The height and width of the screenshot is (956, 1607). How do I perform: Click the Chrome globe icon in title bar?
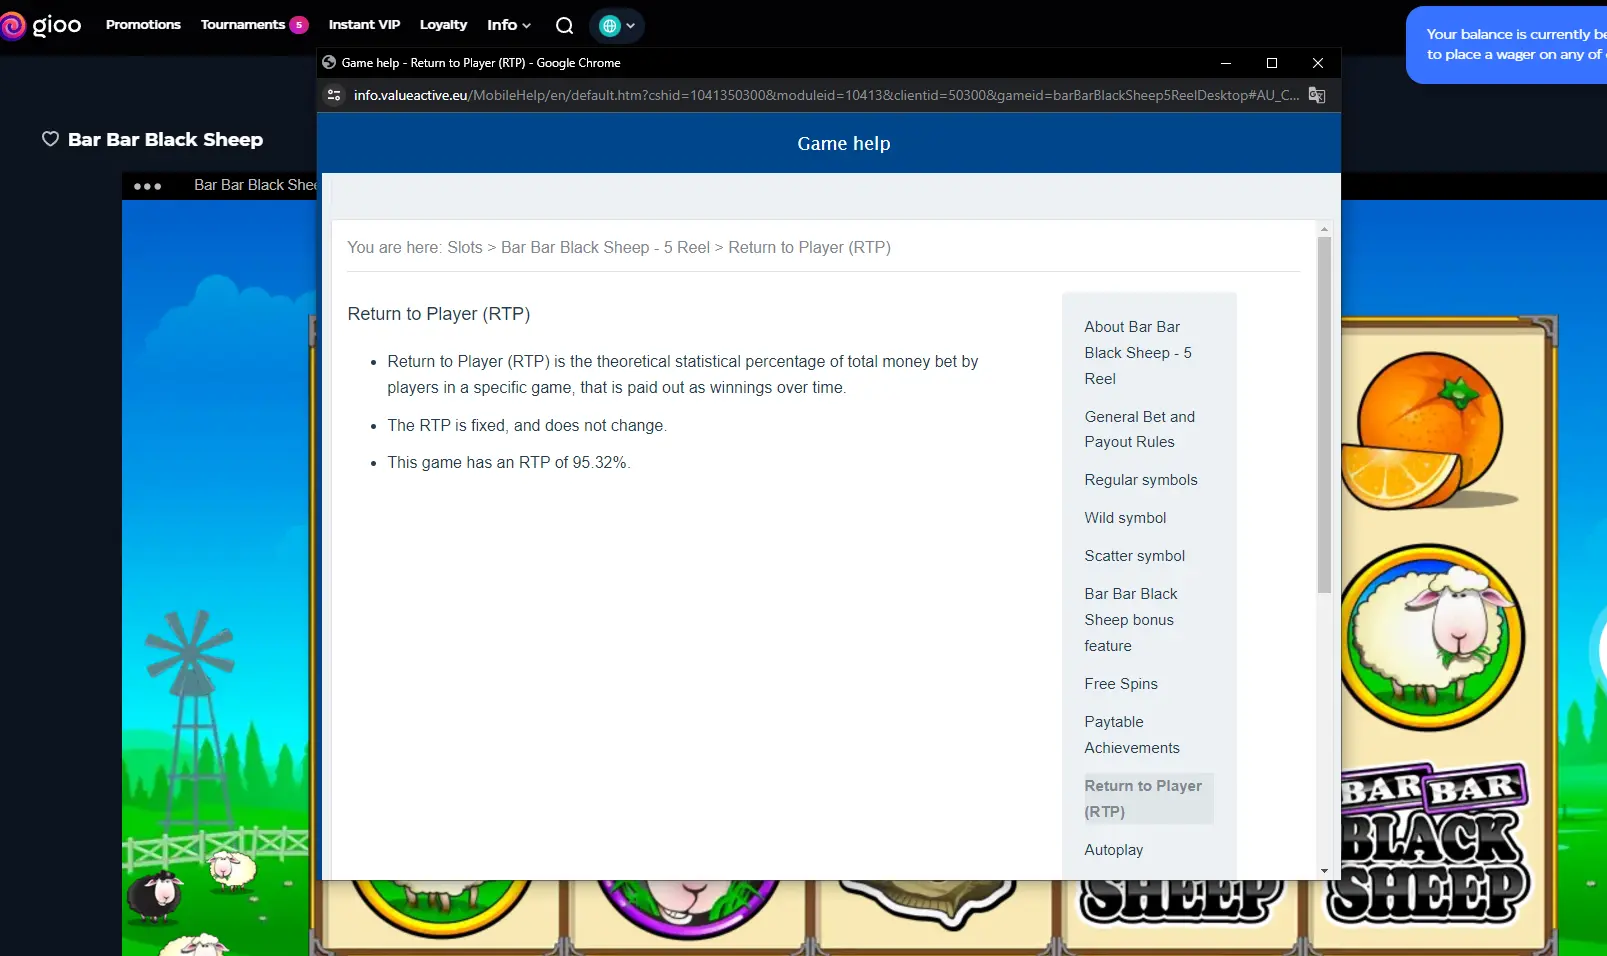point(329,62)
